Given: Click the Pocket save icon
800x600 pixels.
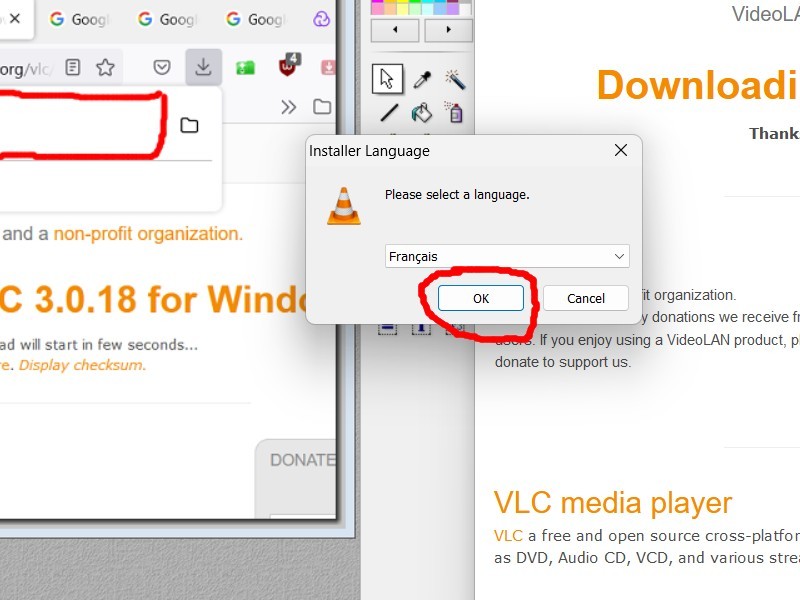Looking at the screenshot, I should [x=162, y=67].
